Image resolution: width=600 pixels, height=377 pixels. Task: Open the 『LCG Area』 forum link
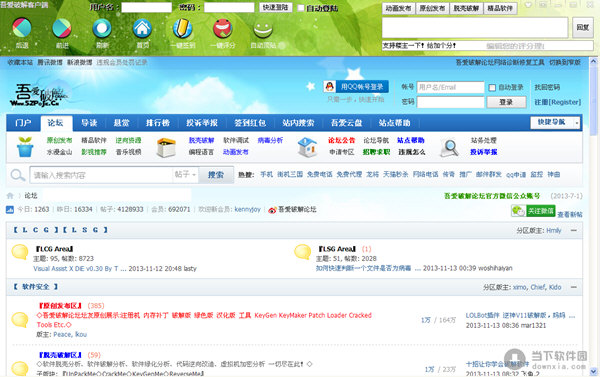tap(54, 249)
